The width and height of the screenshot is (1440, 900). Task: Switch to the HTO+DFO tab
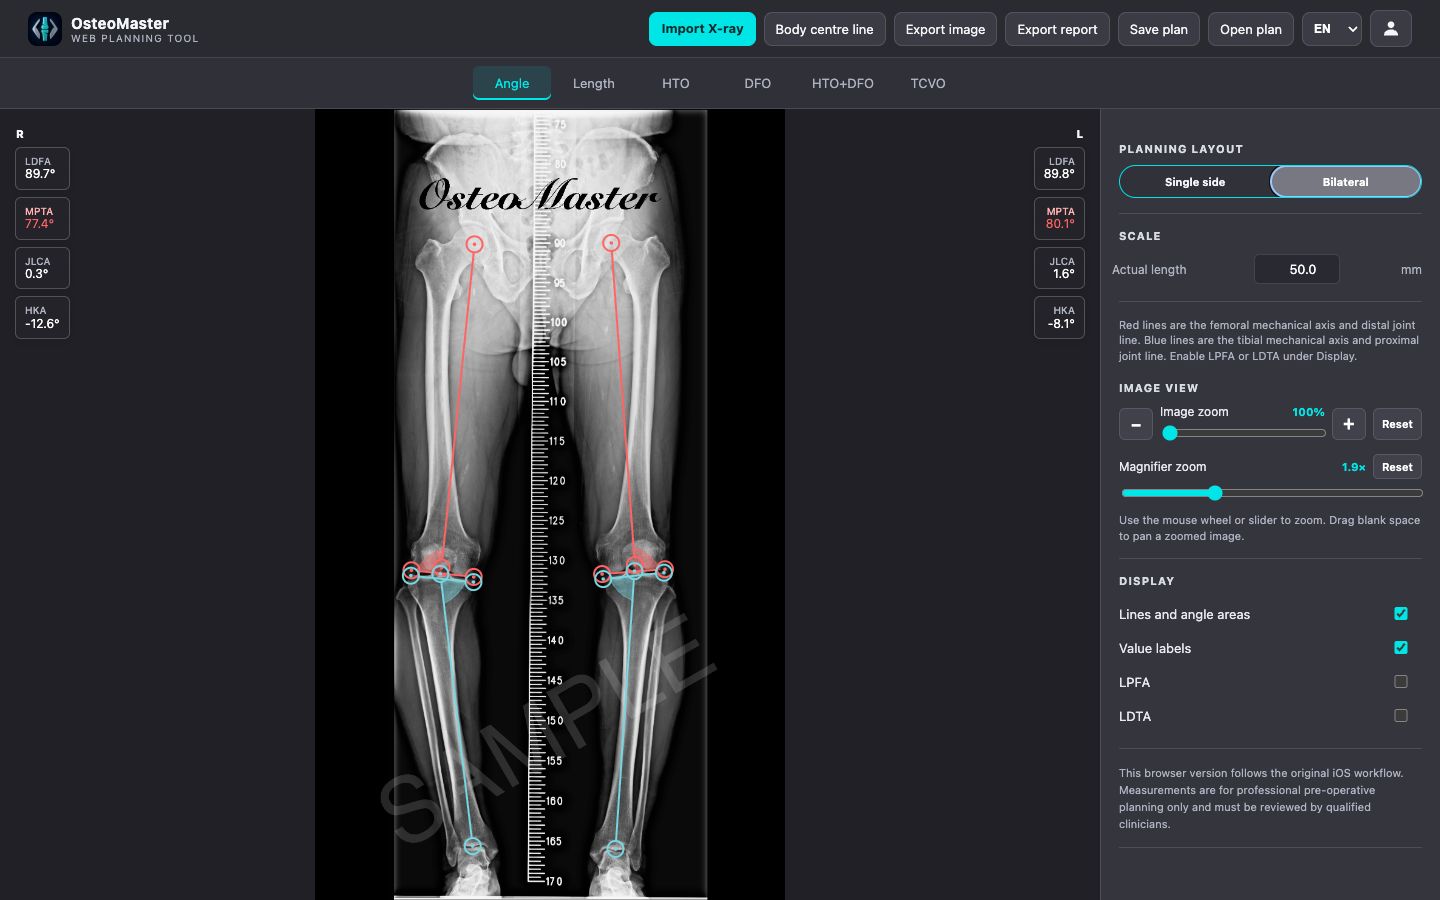click(x=843, y=83)
